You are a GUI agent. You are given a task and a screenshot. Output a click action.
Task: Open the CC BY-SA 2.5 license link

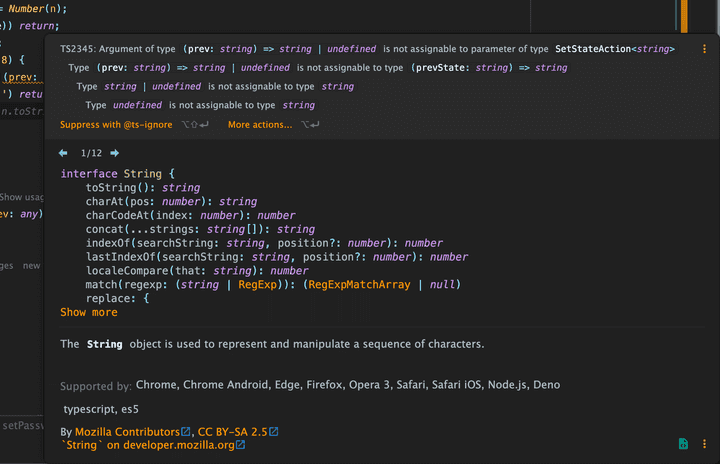tap(231, 432)
